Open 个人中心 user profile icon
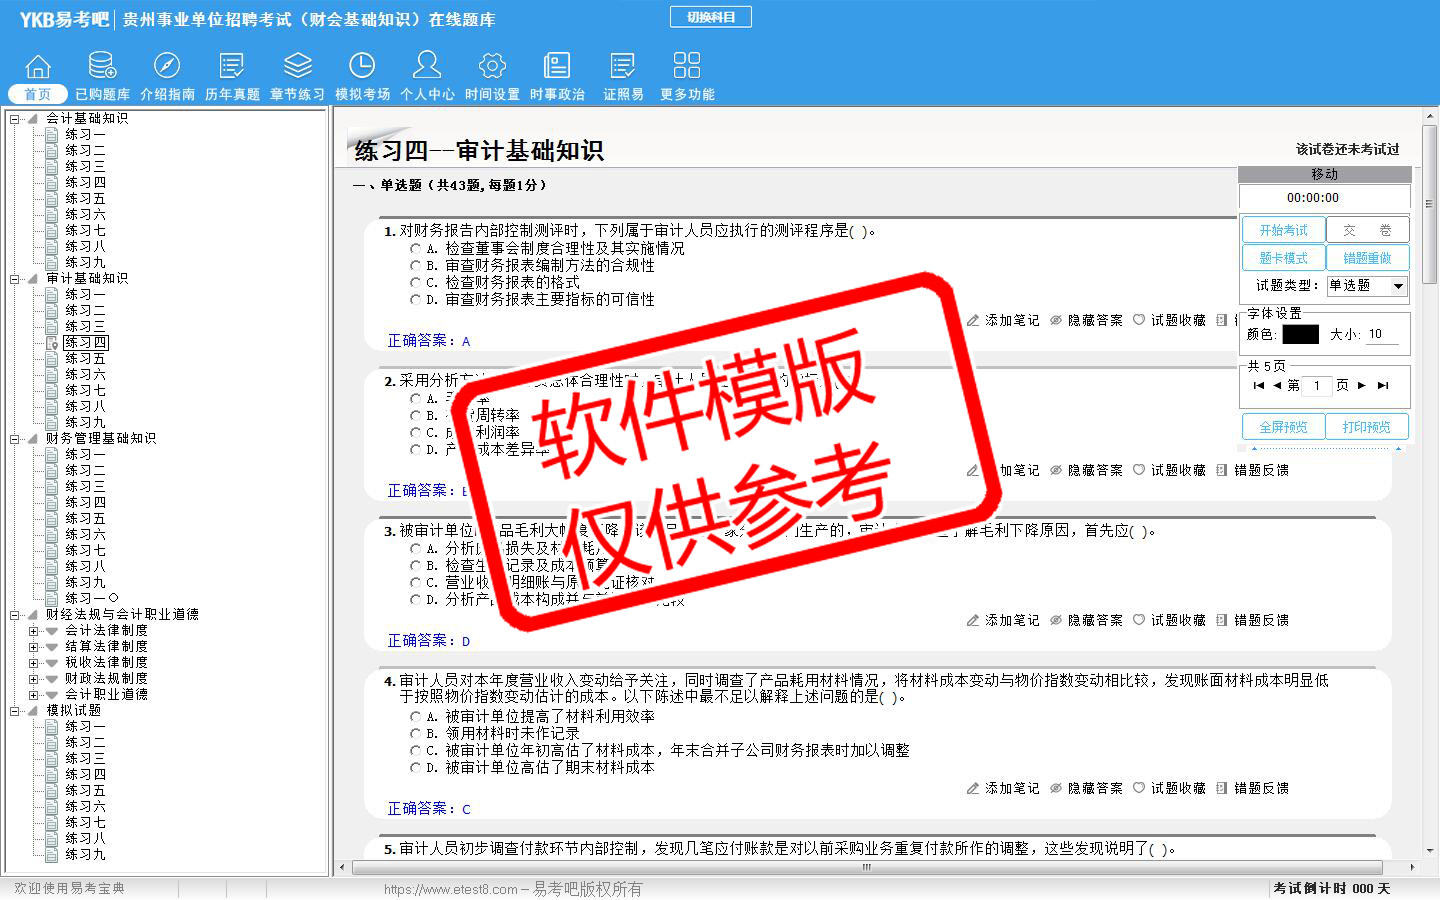1440x900 pixels. (427, 67)
